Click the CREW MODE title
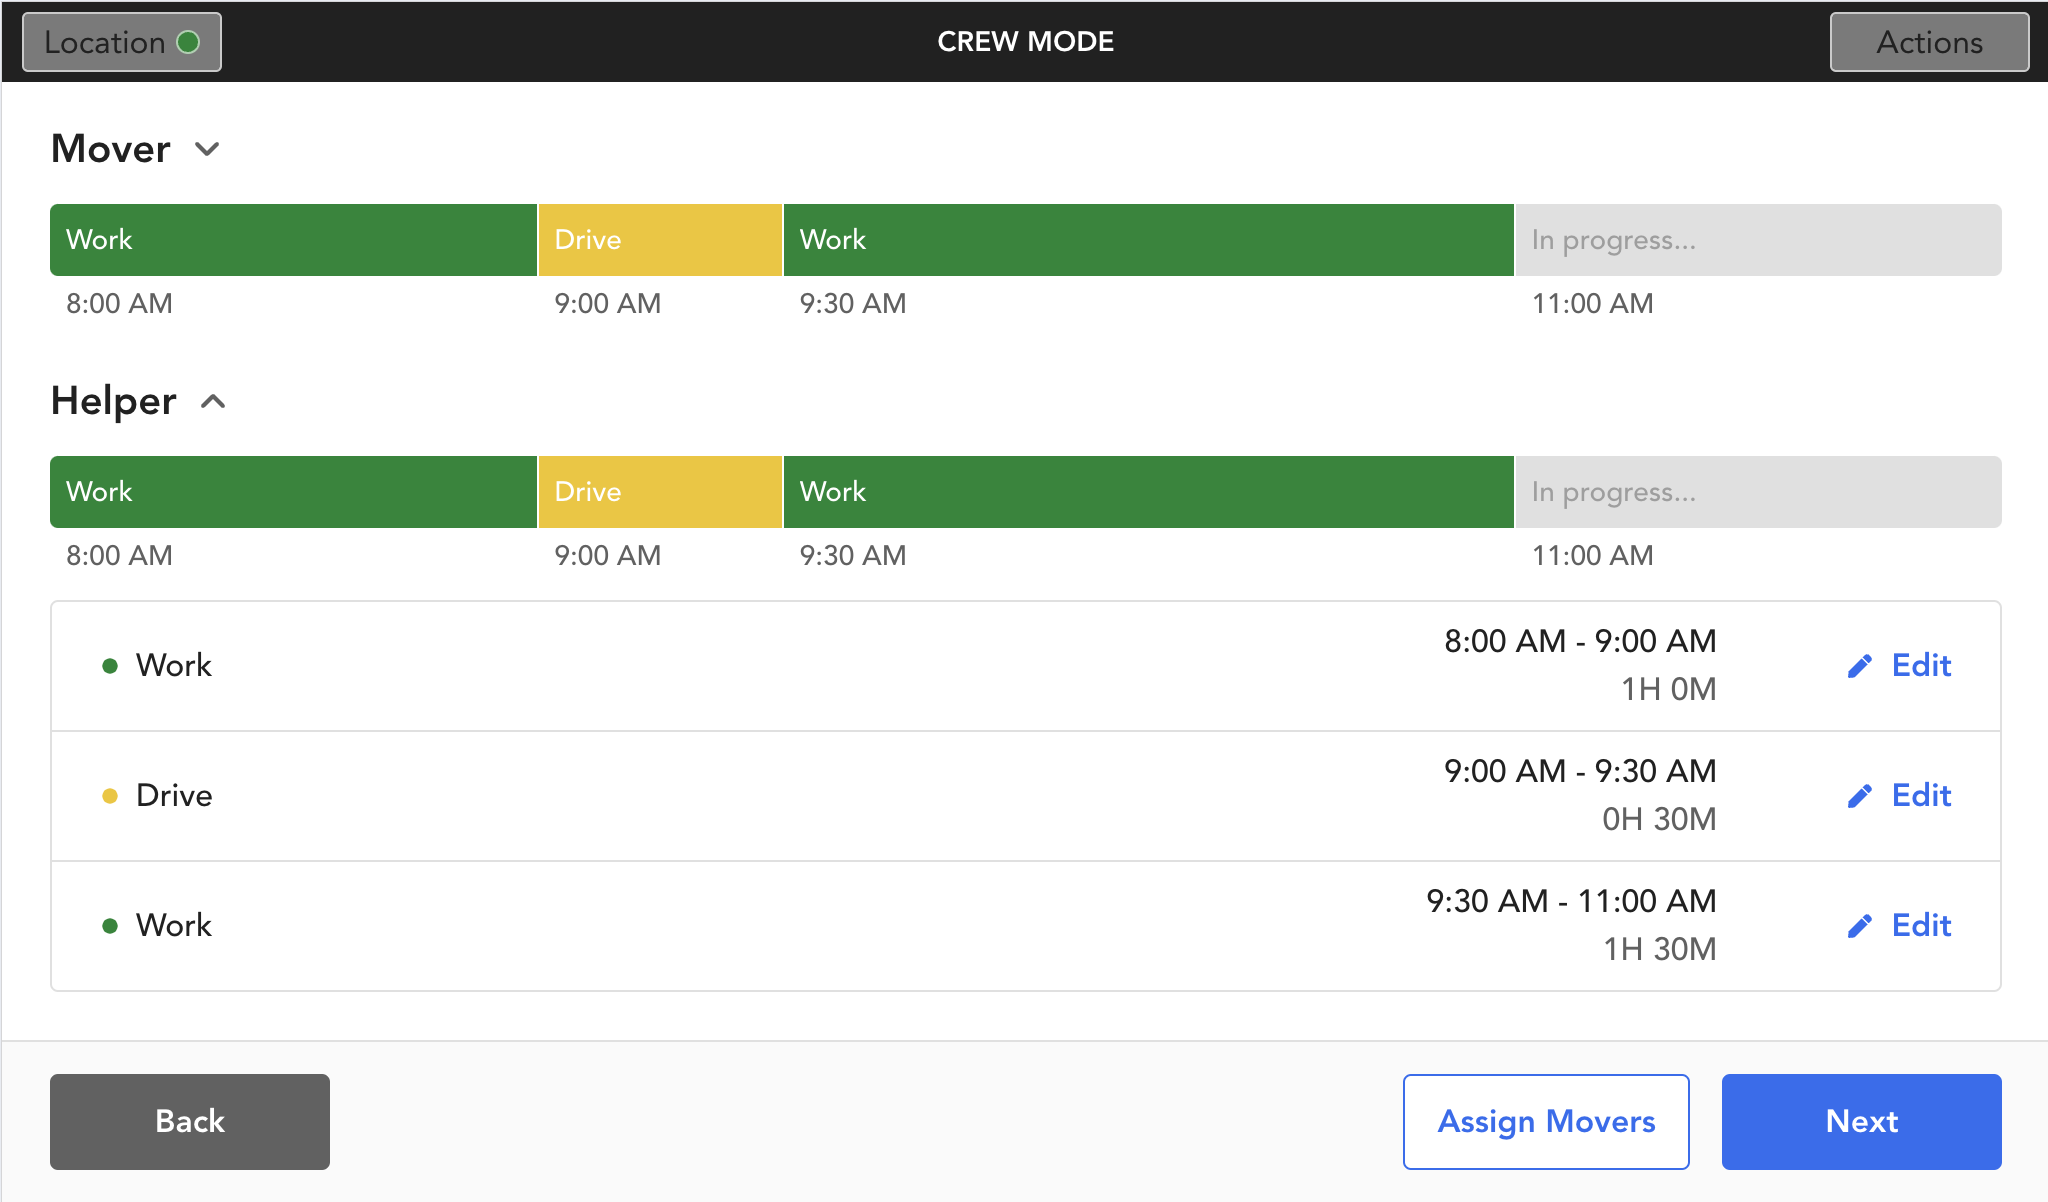The height and width of the screenshot is (1202, 2048). [1025, 42]
